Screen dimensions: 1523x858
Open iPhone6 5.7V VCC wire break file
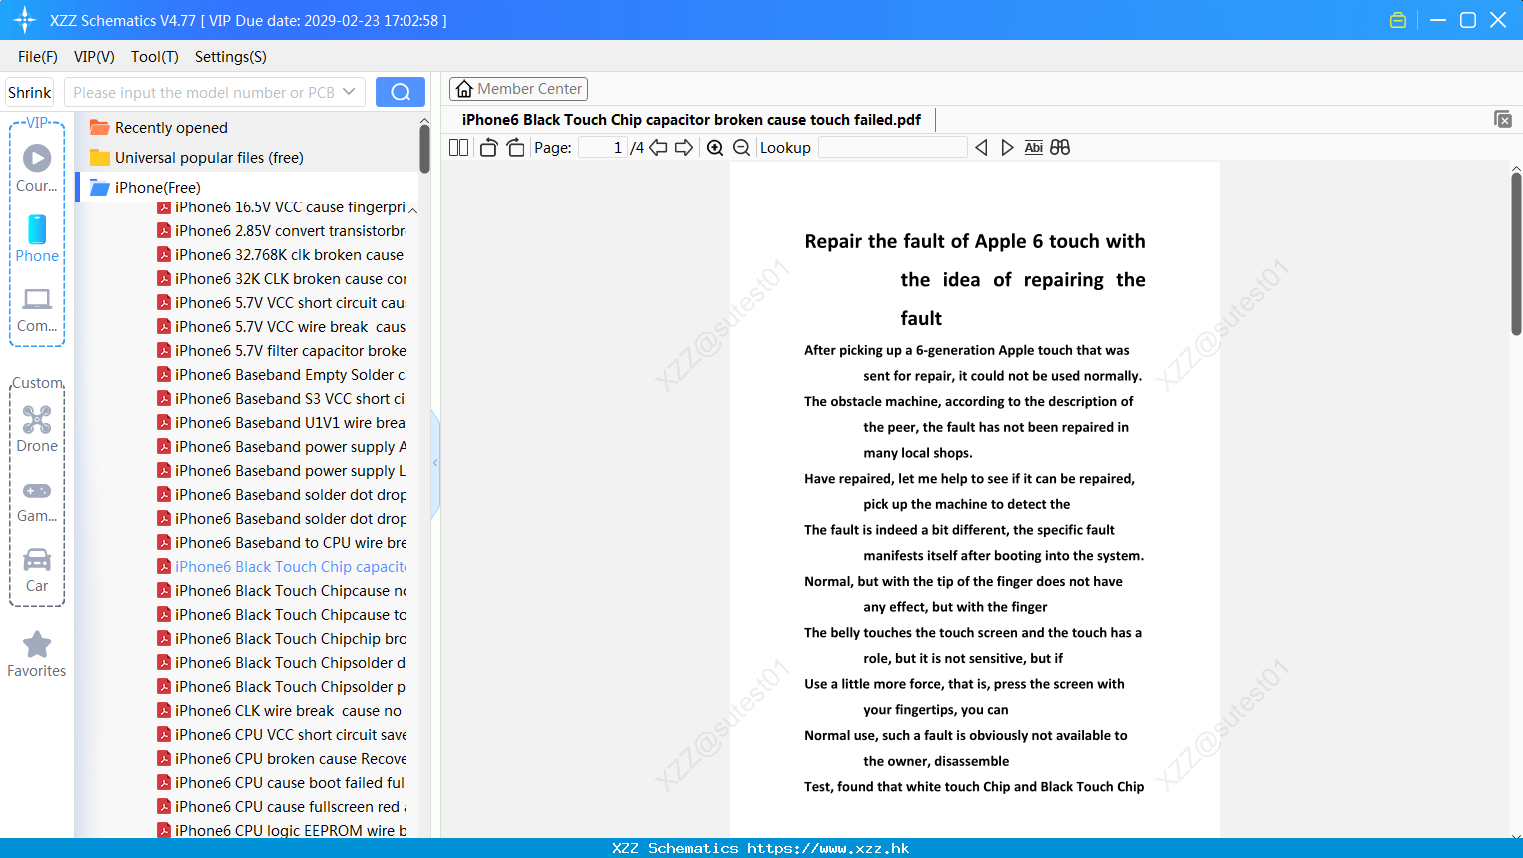(x=282, y=327)
